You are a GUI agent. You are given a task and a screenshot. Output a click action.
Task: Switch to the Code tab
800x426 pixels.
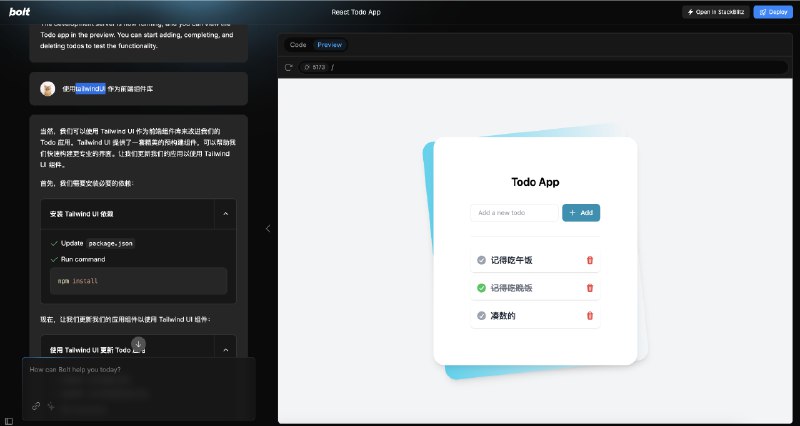[298, 45]
